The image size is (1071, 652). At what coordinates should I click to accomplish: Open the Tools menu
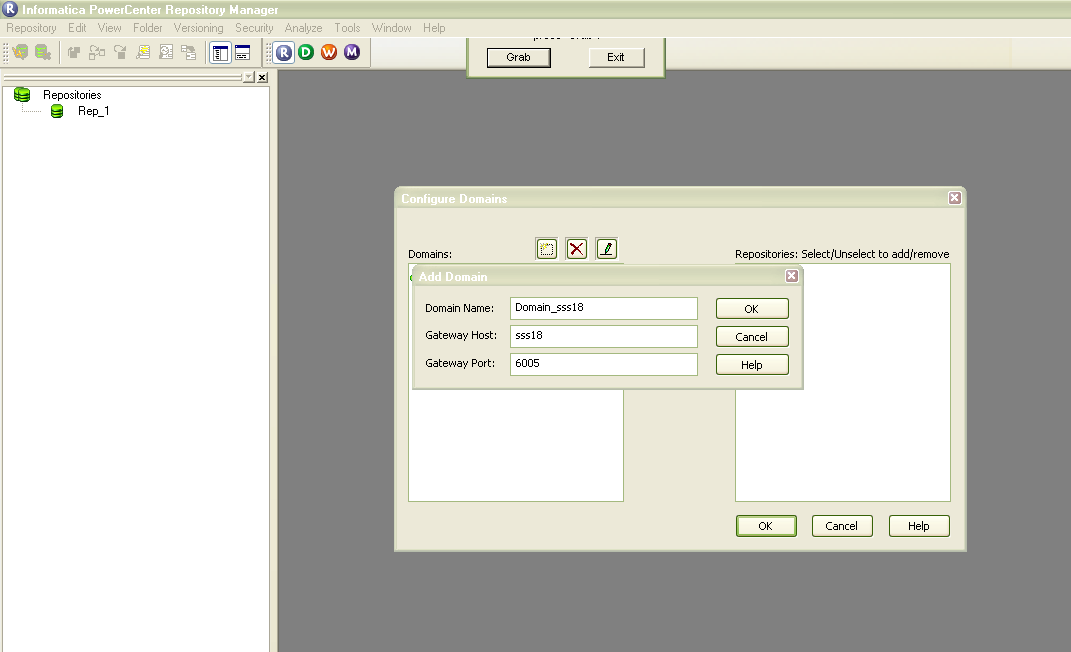tap(347, 28)
